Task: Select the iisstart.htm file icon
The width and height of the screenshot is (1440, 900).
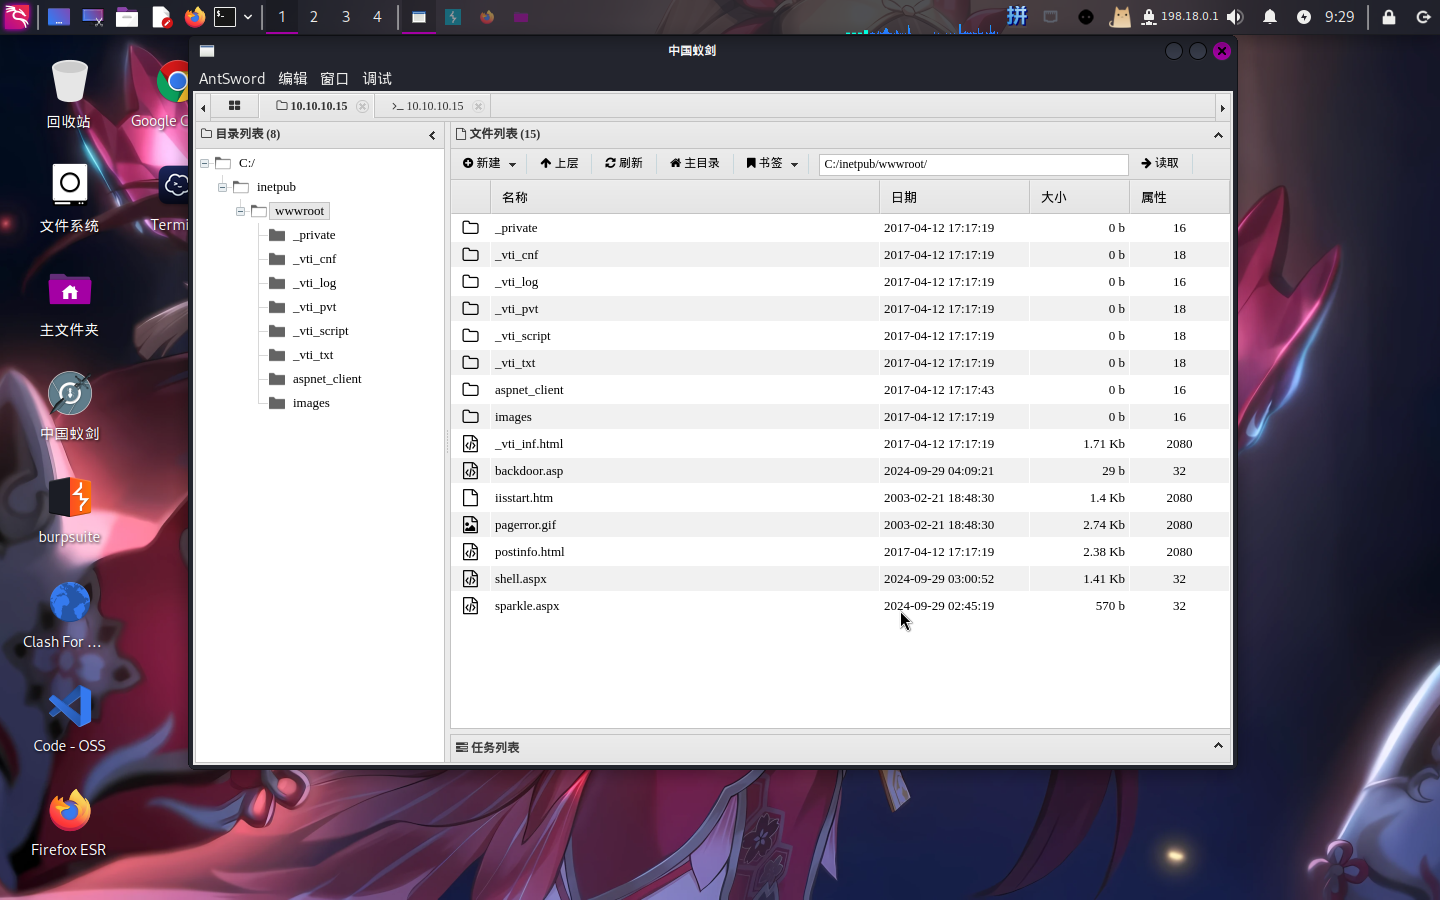Action: (470, 498)
